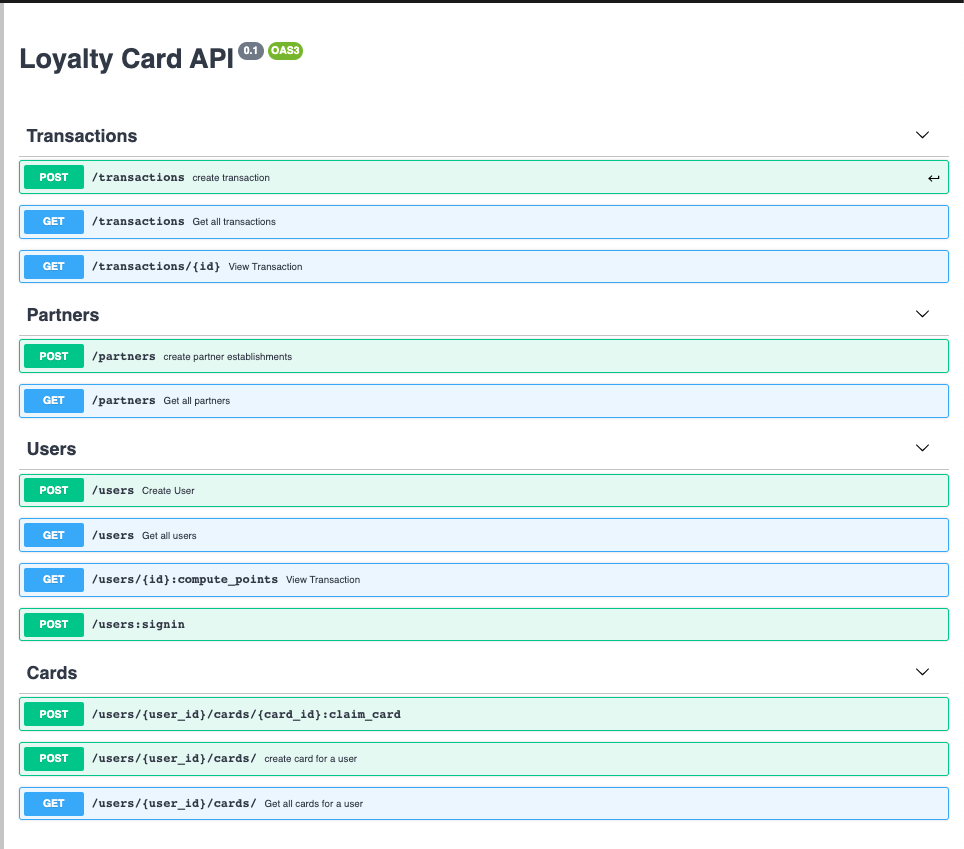This screenshot has width=964, height=849.
Task: Click the Loyalty Card API title
Action: (127, 59)
